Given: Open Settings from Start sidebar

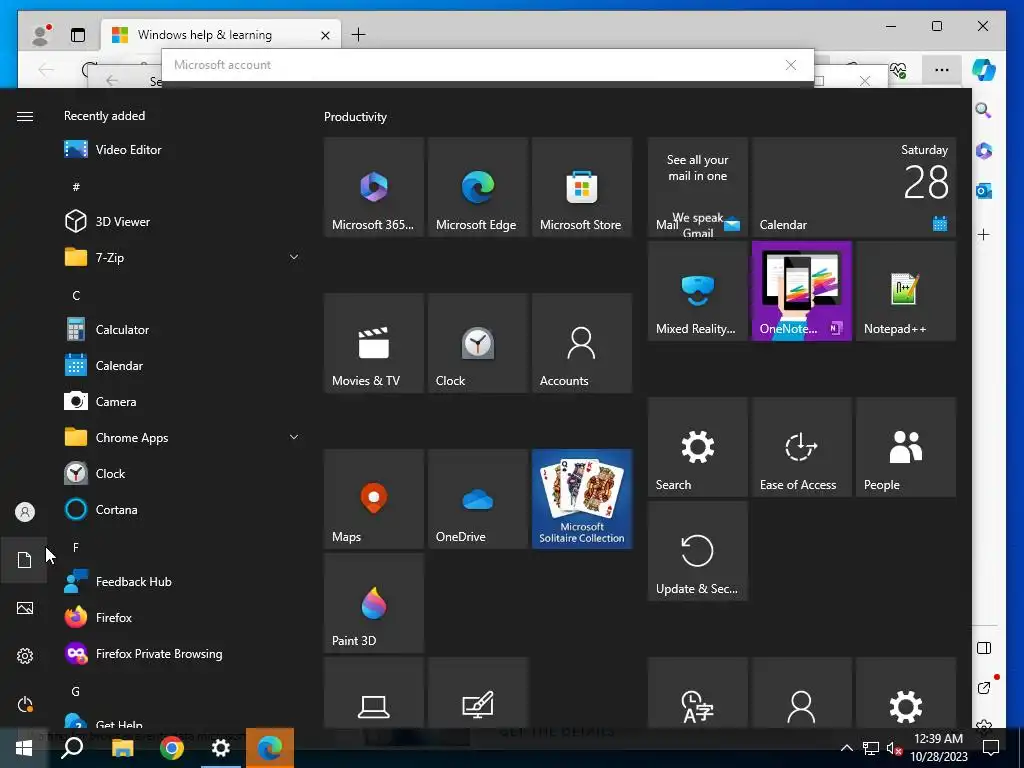Looking at the screenshot, I should (x=25, y=656).
